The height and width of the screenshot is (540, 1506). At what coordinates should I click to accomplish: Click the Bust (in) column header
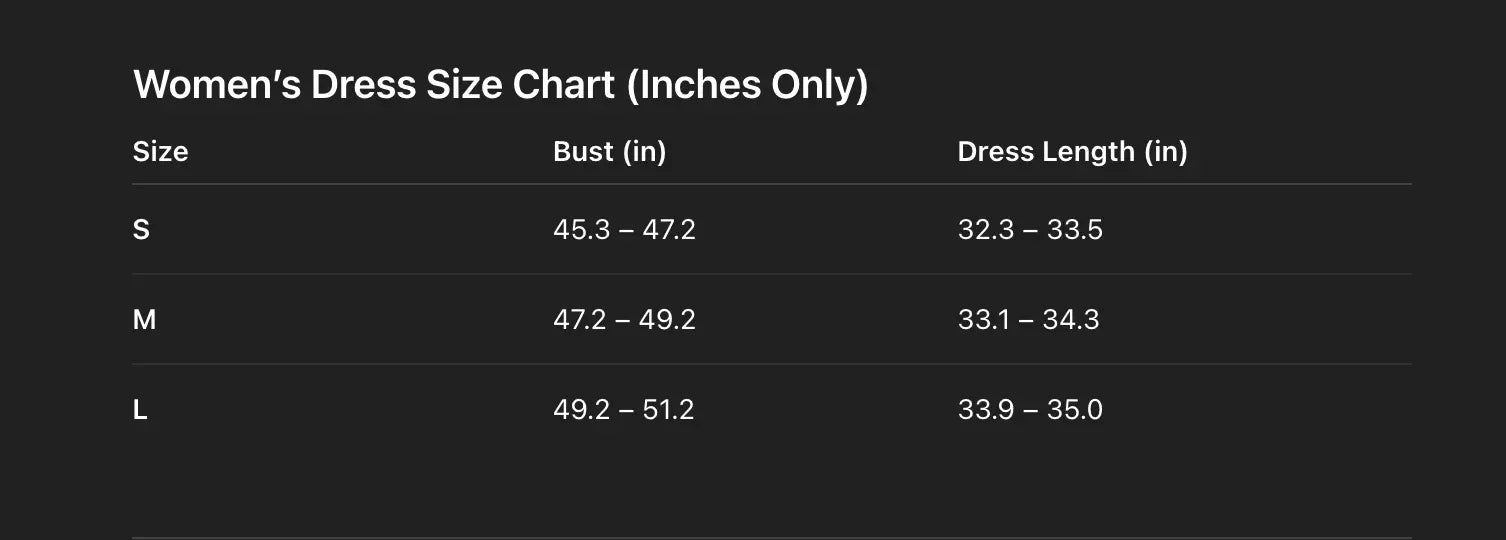pyautogui.click(x=609, y=152)
